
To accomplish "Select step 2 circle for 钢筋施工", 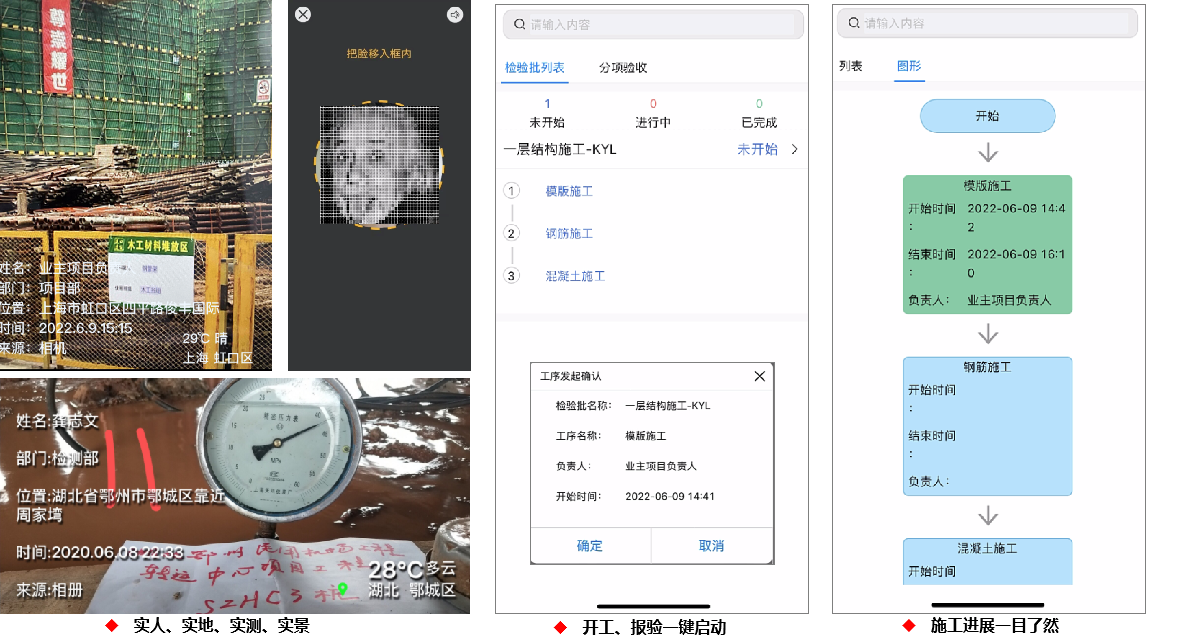I will [x=512, y=233].
